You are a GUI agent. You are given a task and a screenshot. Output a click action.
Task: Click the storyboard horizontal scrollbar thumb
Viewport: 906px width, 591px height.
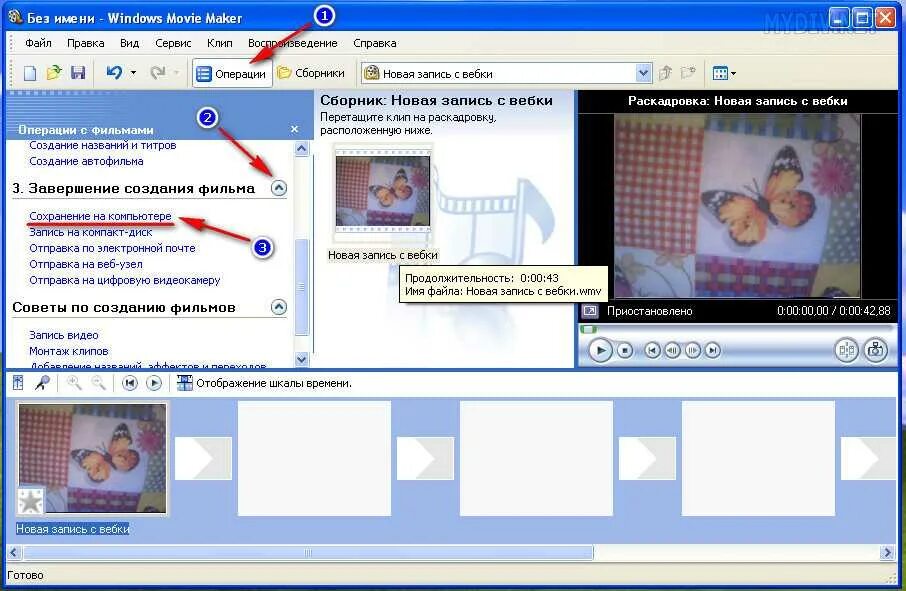tap(308, 553)
